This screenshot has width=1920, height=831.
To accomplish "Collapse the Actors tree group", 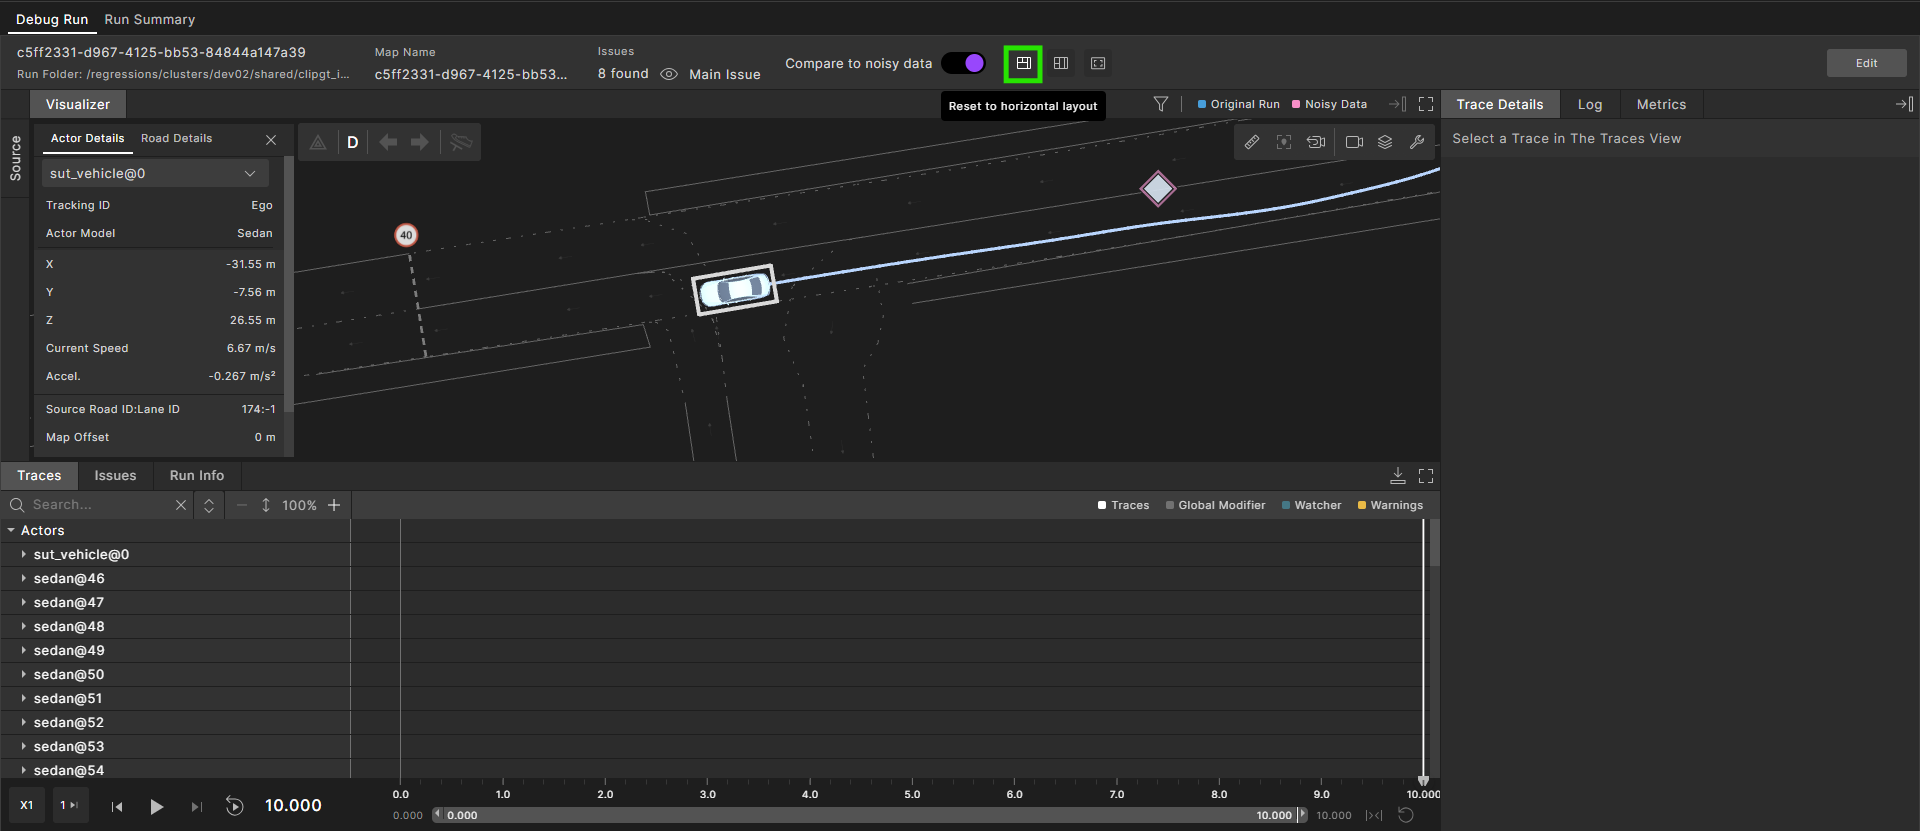I will click(11, 530).
